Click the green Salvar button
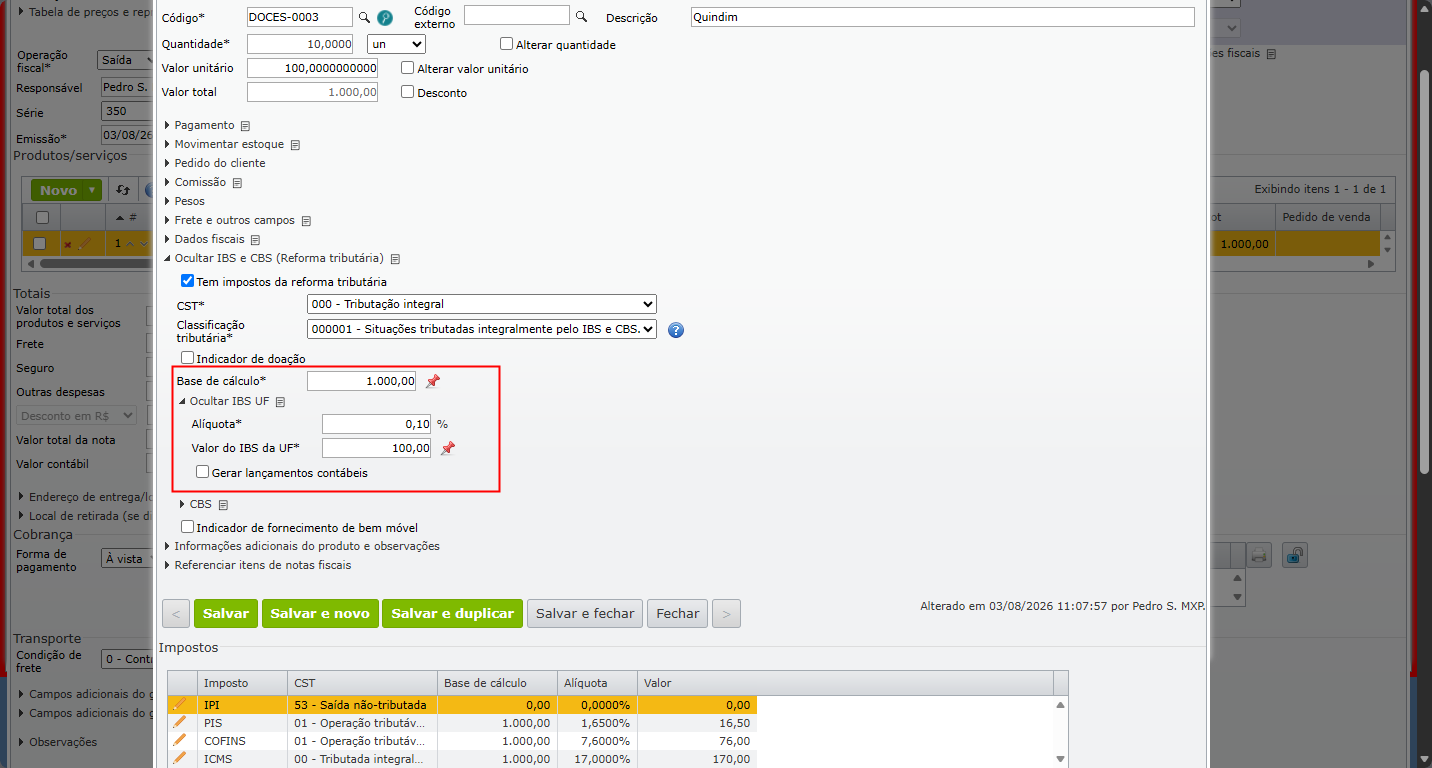The height and width of the screenshot is (768, 1432). click(226, 613)
